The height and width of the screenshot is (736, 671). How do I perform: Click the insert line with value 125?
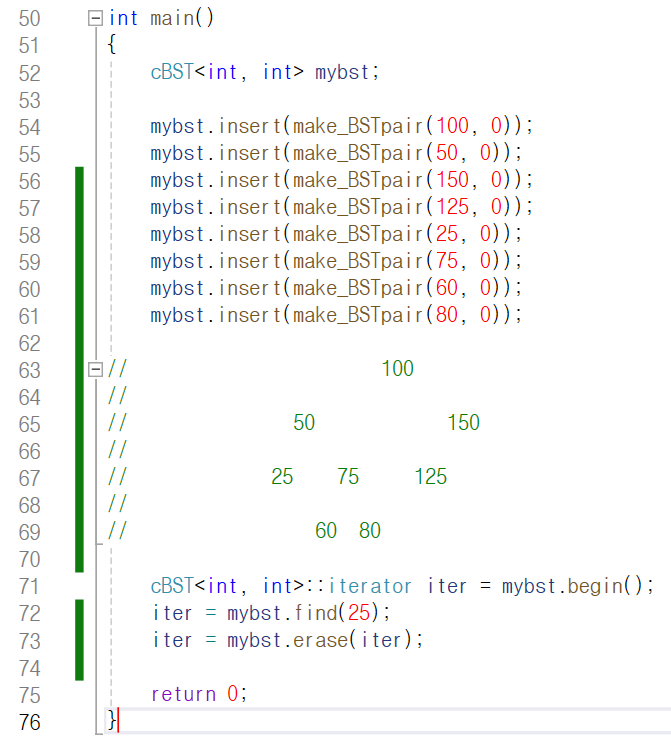[342, 207]
